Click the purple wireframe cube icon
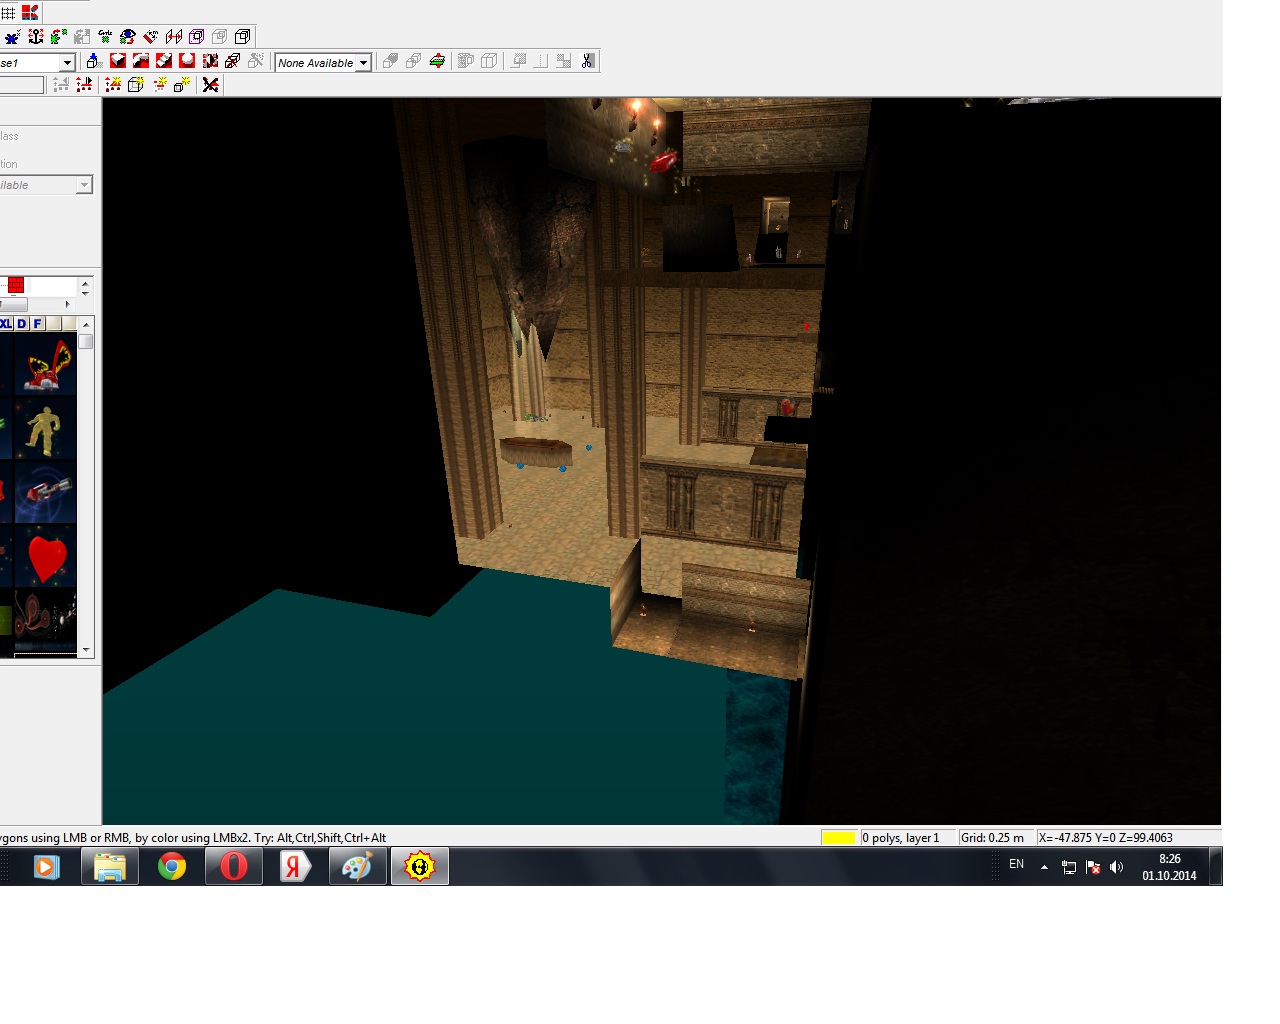The width and height of the screenshot is (1280, 1024). (197, 37)
